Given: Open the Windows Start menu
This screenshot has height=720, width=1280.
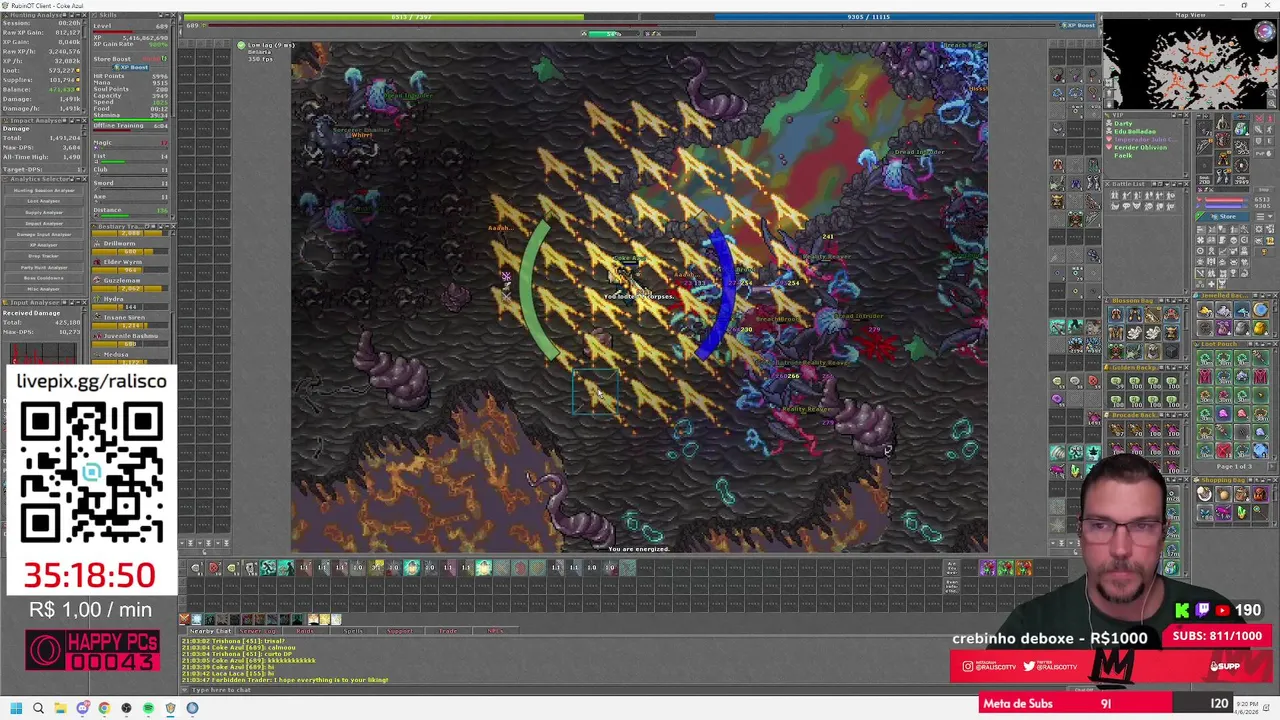Looking at the screenshot, I should 16,708.
